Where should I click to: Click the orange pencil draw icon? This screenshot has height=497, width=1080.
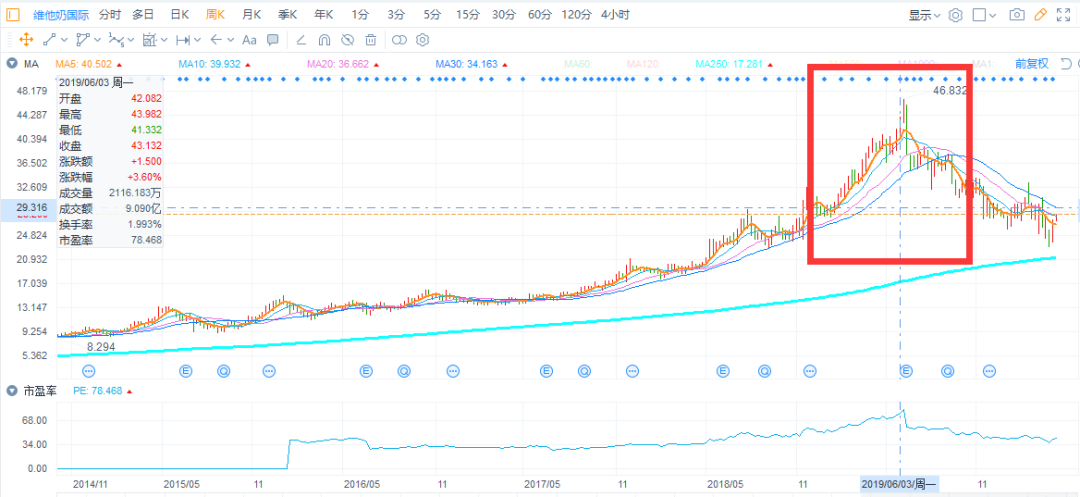coord(1041,15)
